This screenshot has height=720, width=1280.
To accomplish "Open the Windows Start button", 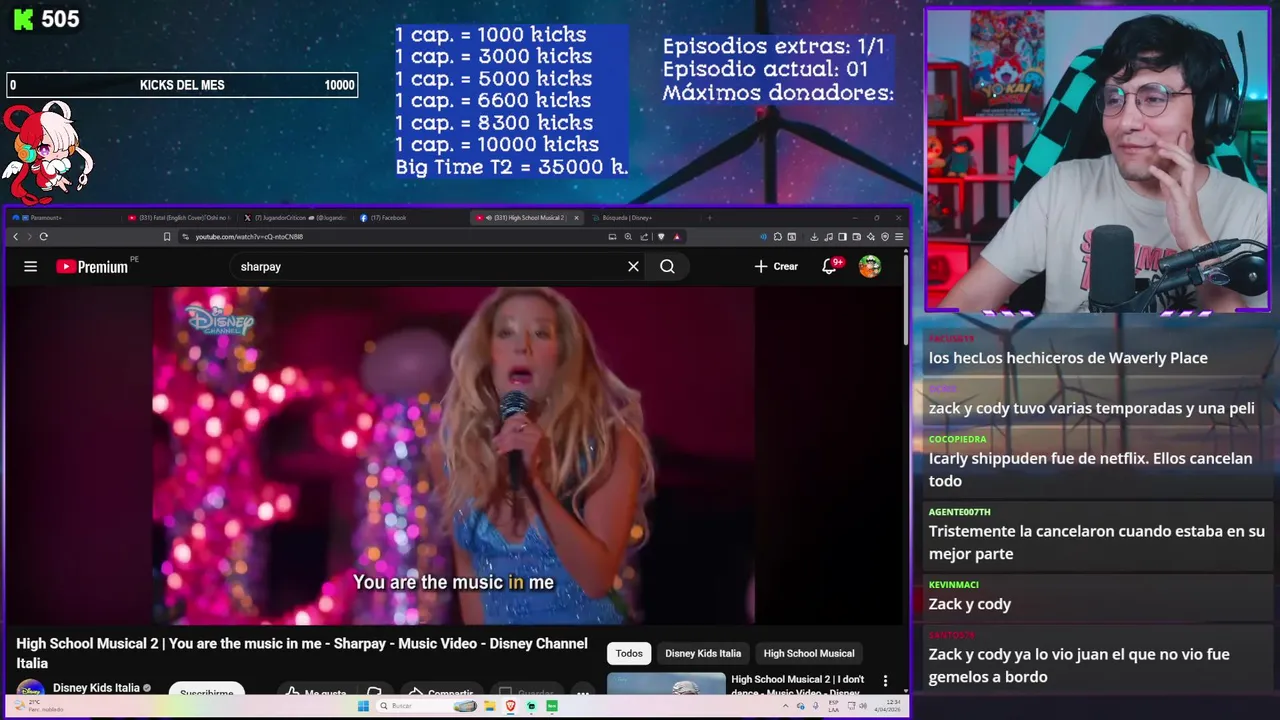I will [x=363, y=706].
